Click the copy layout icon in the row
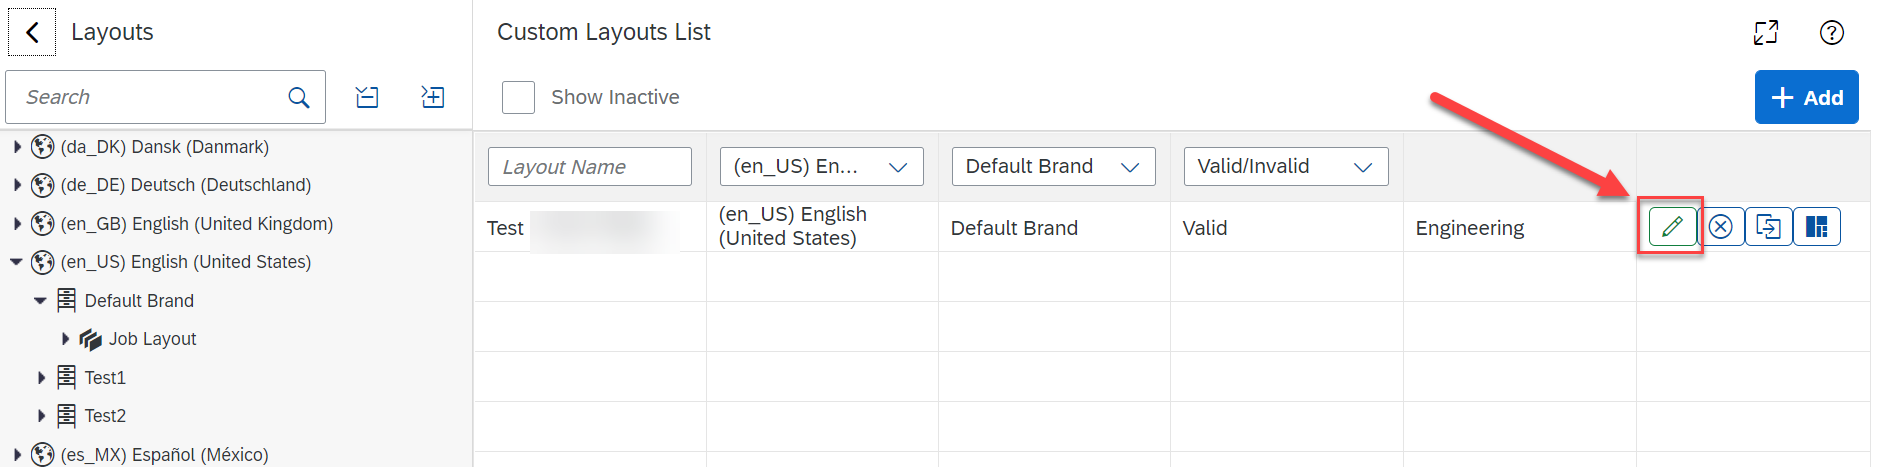 tap(1768, 227)
